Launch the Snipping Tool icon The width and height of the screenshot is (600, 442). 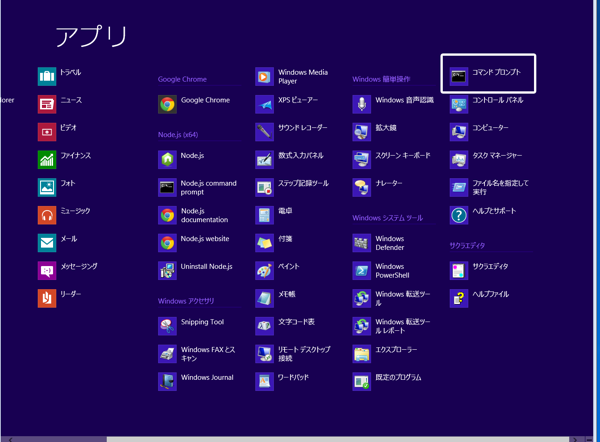(x=167, y=326)
